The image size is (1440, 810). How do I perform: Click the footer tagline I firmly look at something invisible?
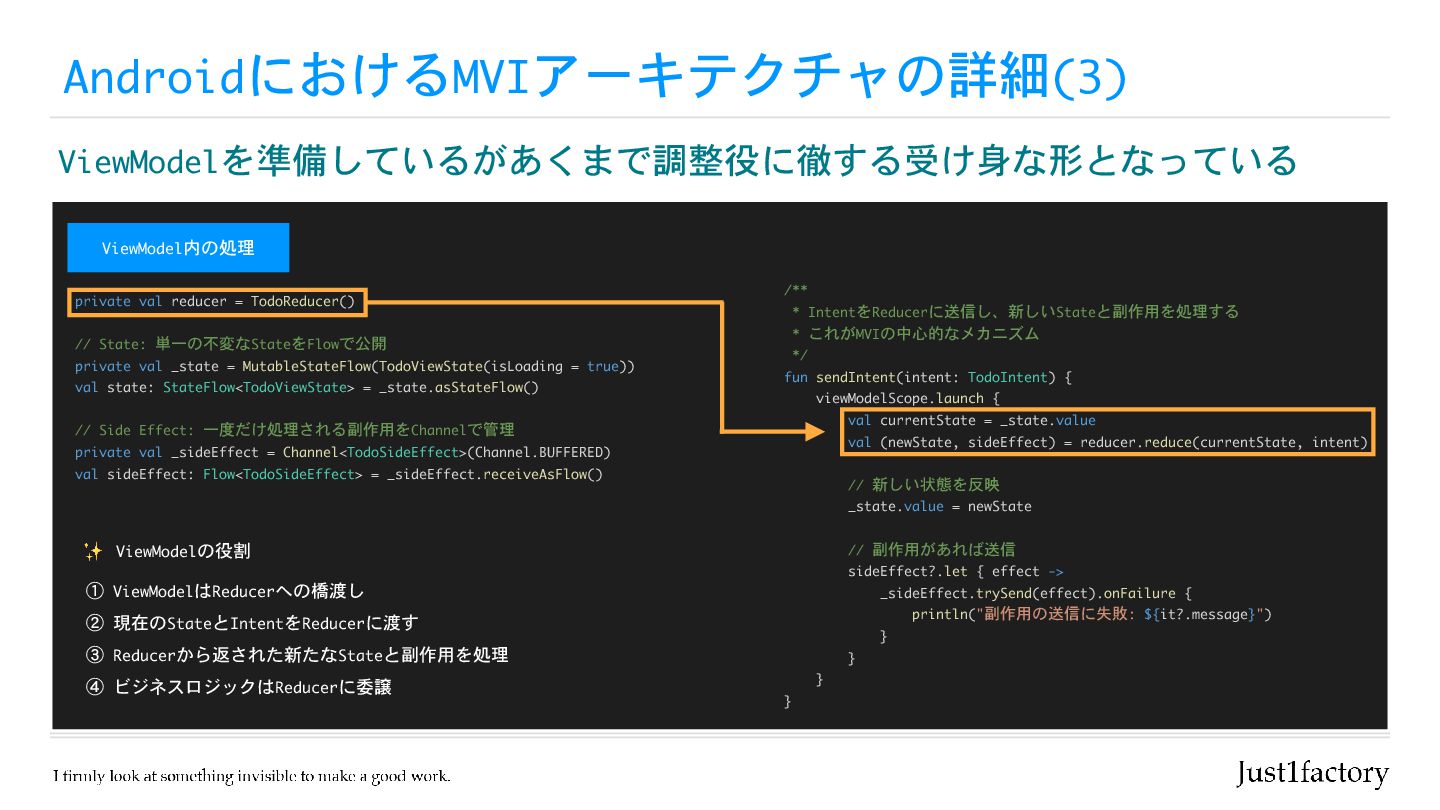point(252,776)
